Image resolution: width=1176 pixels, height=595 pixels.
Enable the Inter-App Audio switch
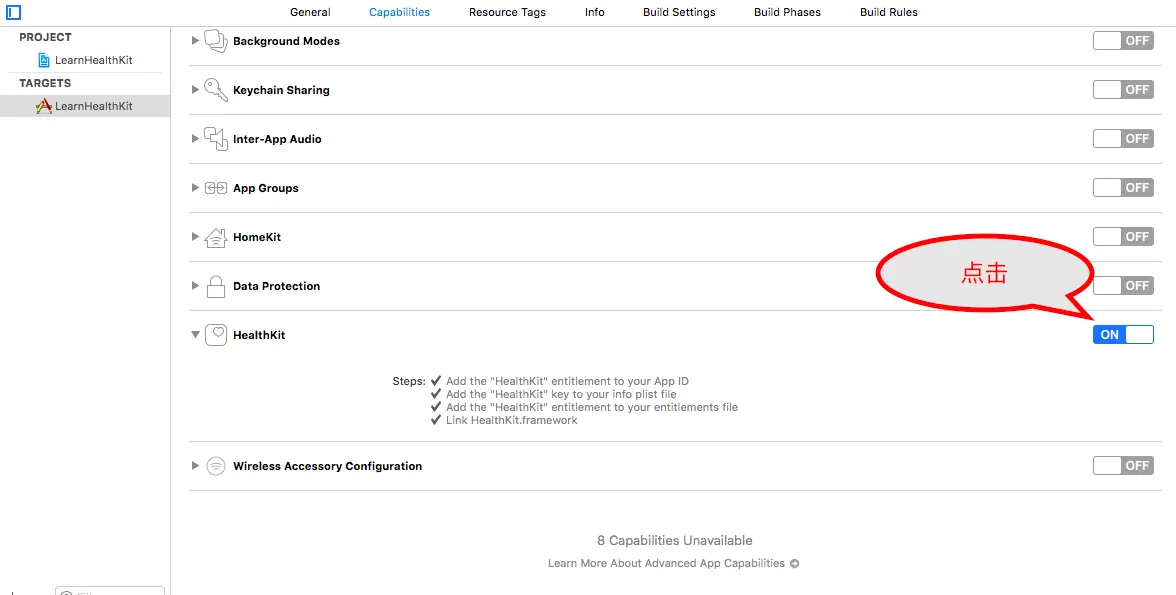pos(1123,138)
